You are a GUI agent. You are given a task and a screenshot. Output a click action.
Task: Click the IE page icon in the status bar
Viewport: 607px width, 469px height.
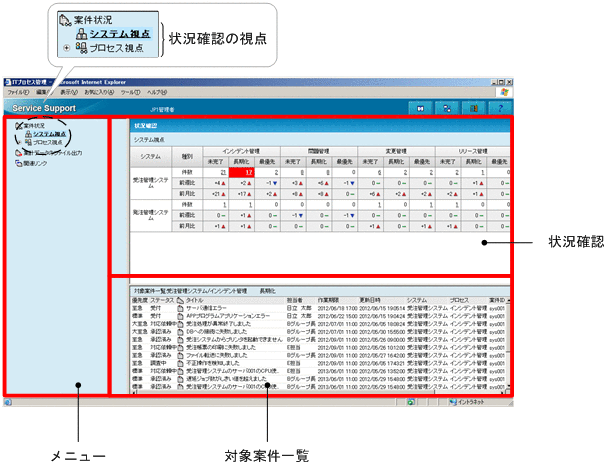tap(7, 402)
